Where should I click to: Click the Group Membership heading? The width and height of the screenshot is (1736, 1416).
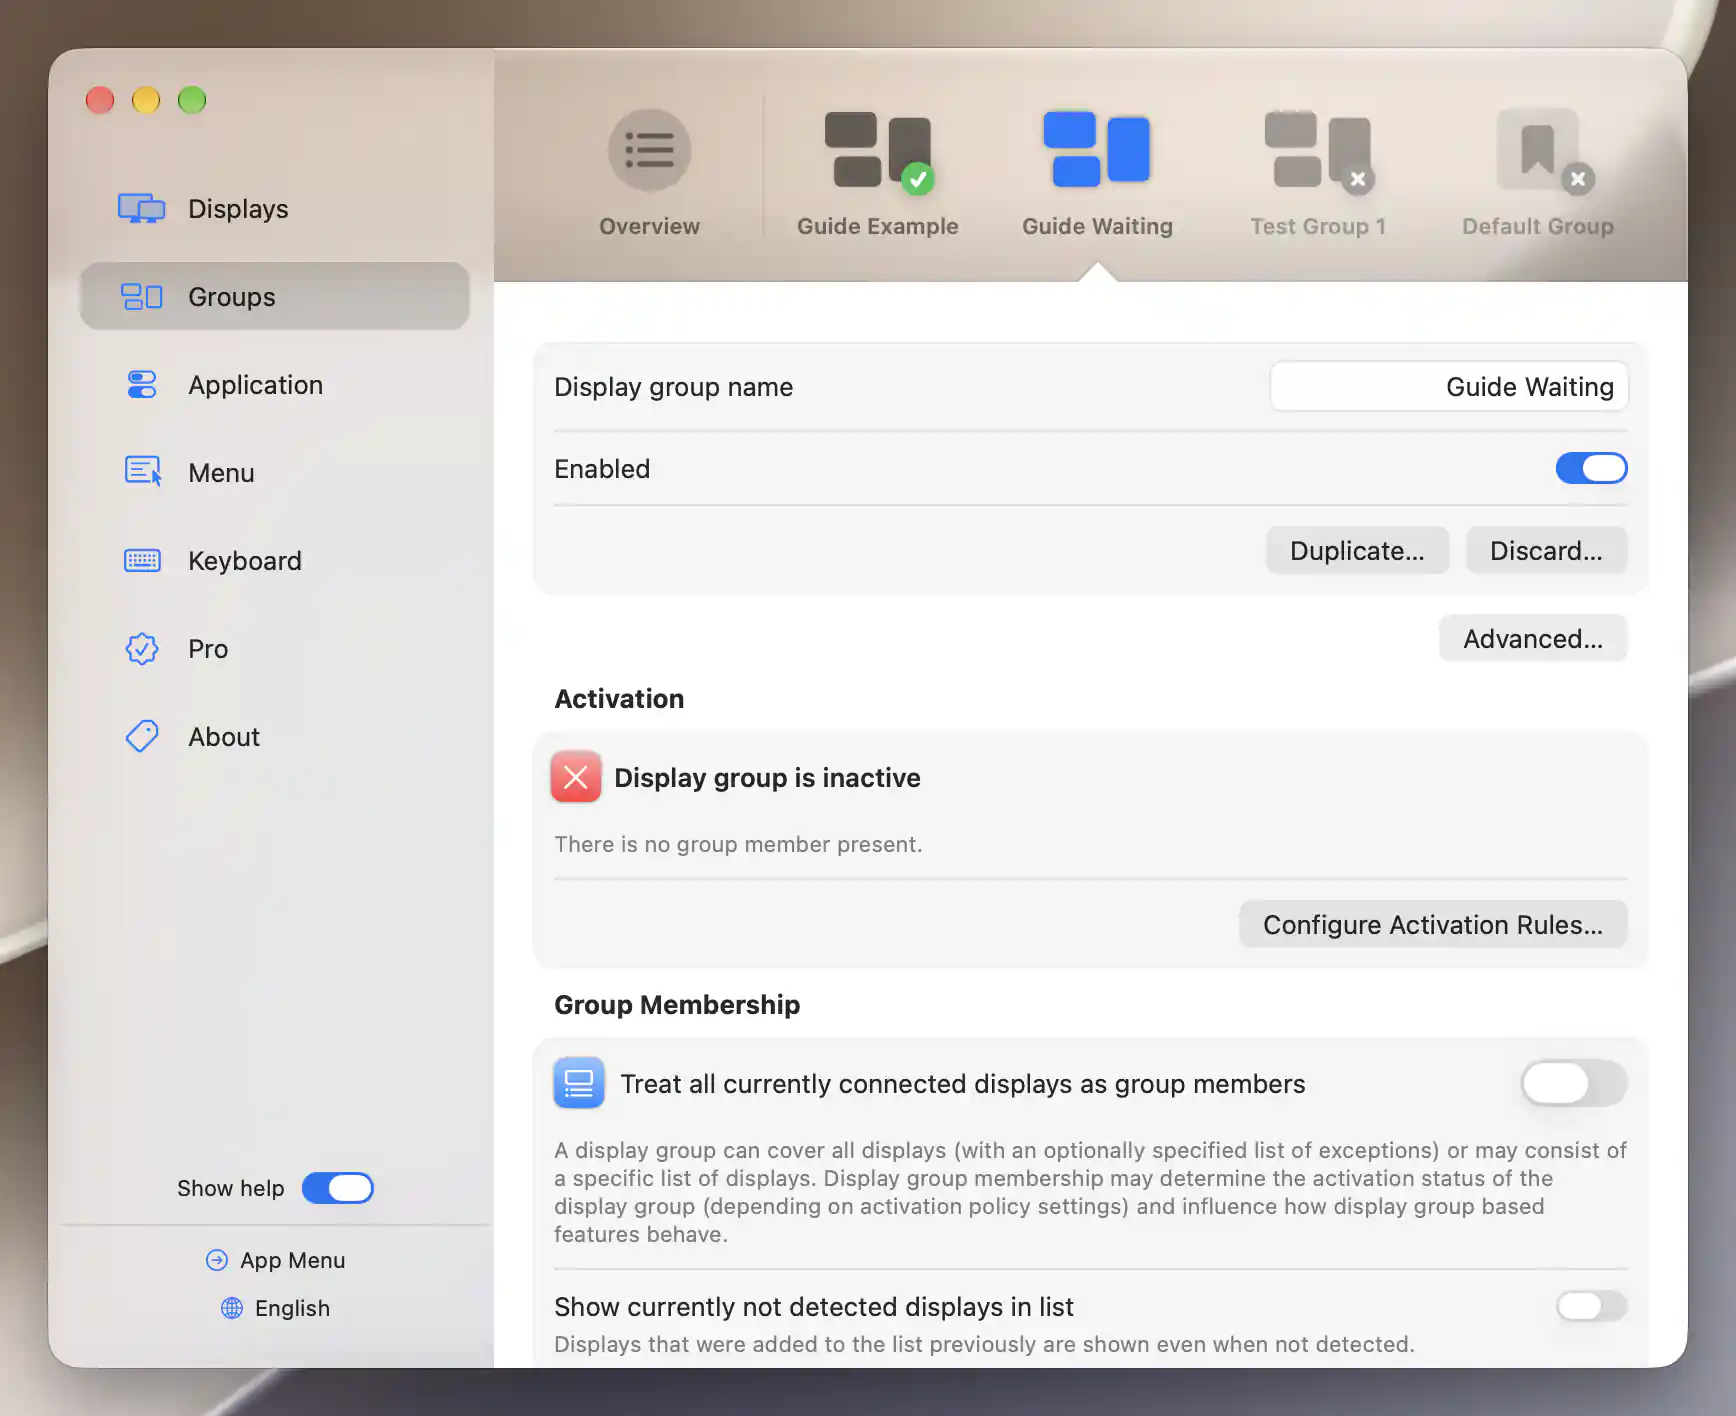677,1005
